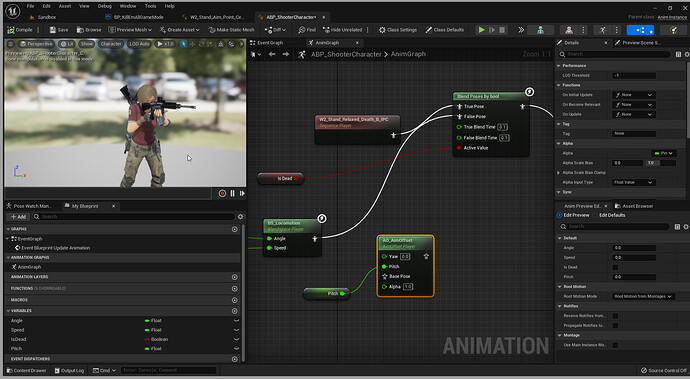
Task: Click the toolbar overflow double-arrow icon
Action: tap(521, 30)
